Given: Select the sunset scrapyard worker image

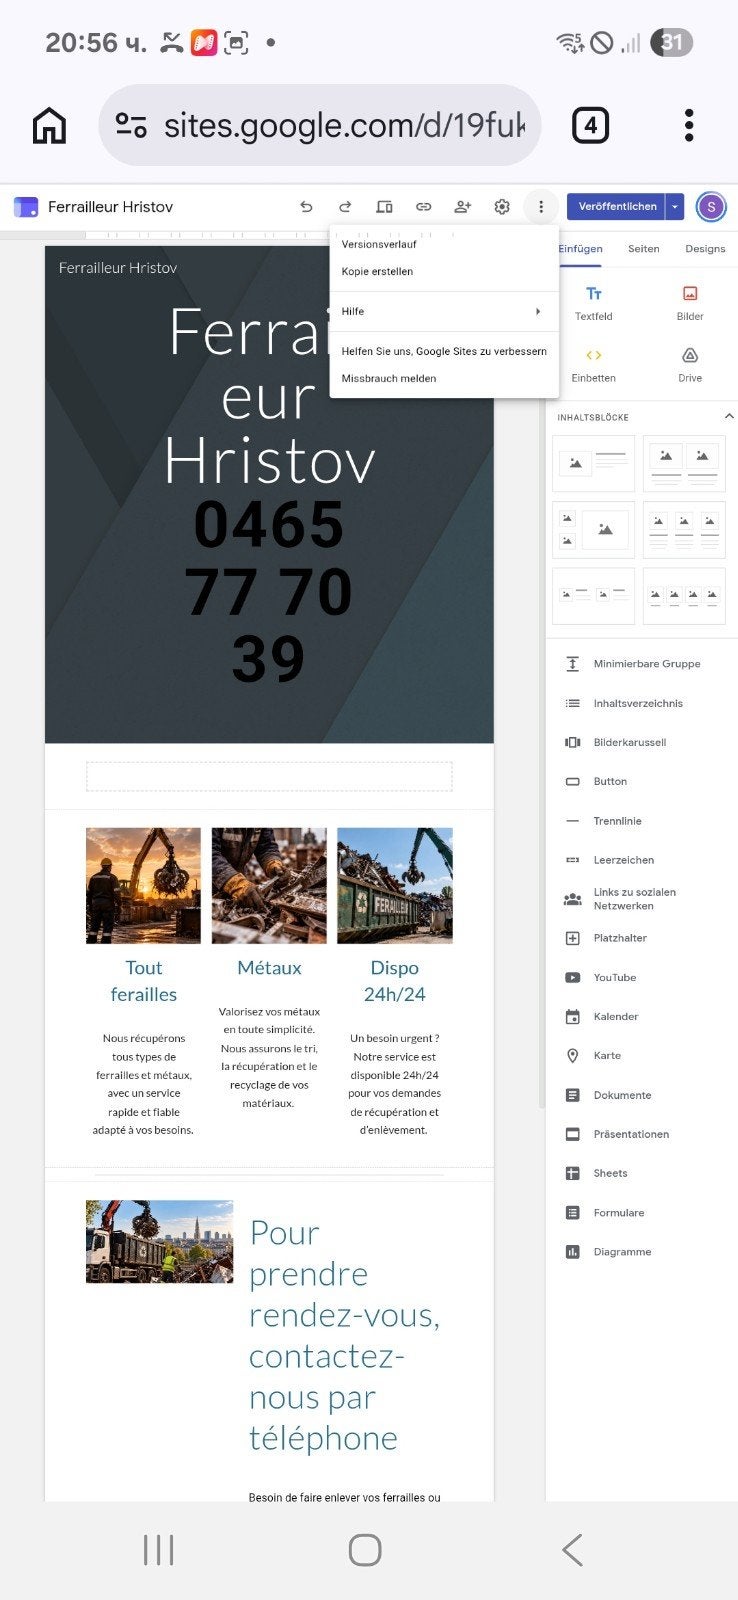Looking at the screenshot, I should point(143,885).
